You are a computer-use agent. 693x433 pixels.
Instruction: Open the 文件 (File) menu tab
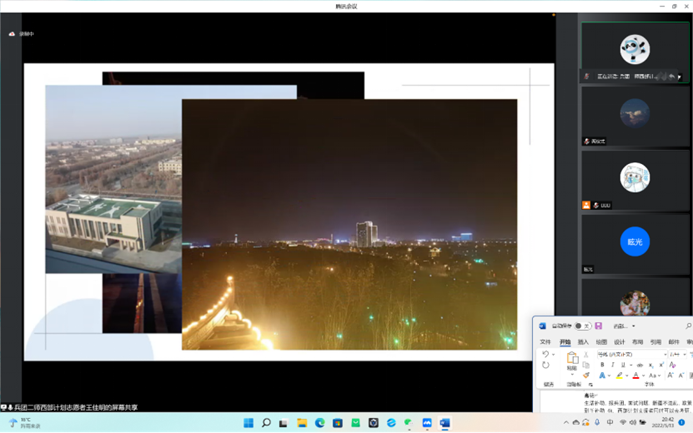pos(546,342)
